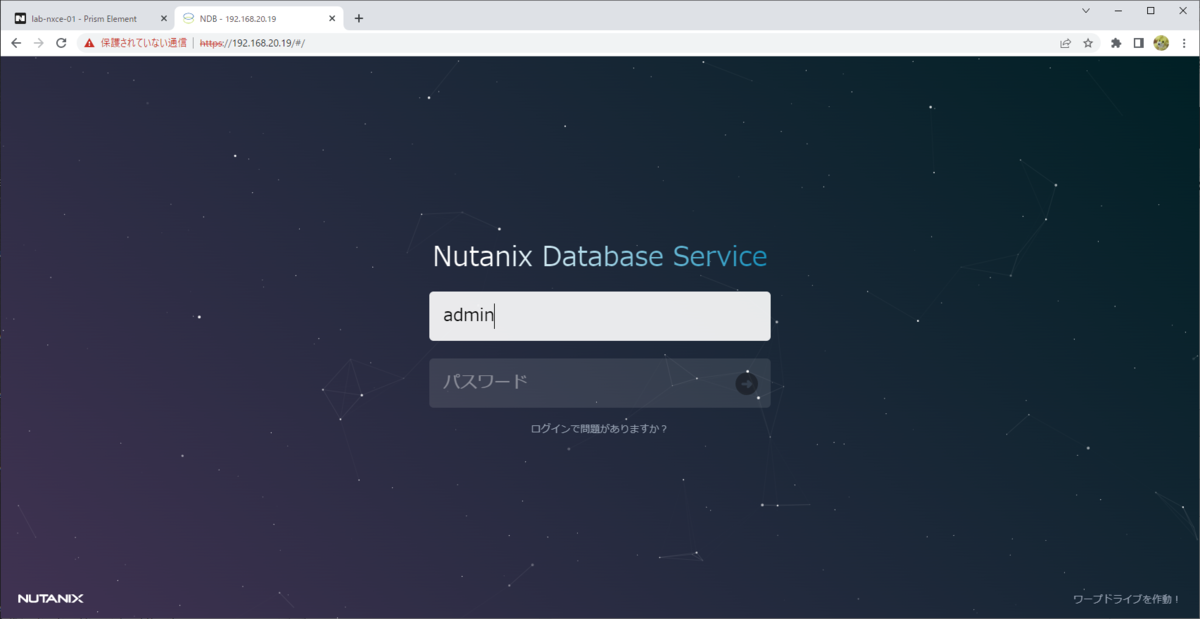
Task: Open the login trouble help link
Action: pyautogui.click(x=598, y=429)
